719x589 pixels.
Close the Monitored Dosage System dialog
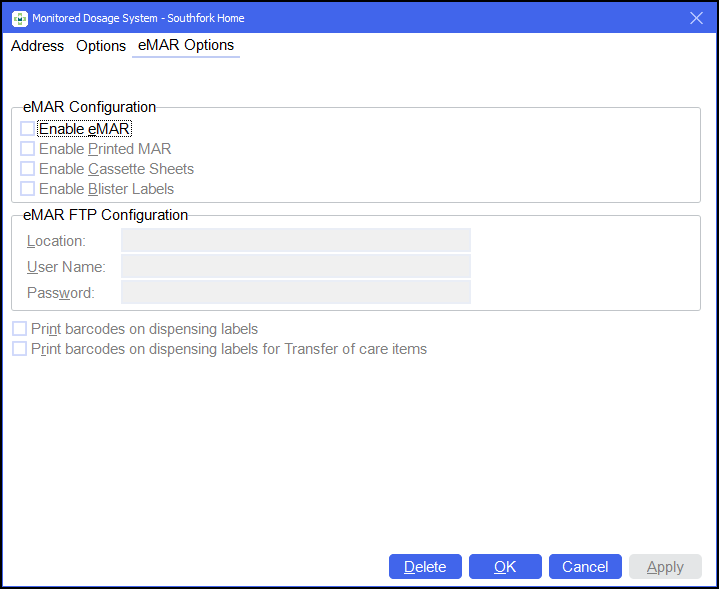coord(697,18)
